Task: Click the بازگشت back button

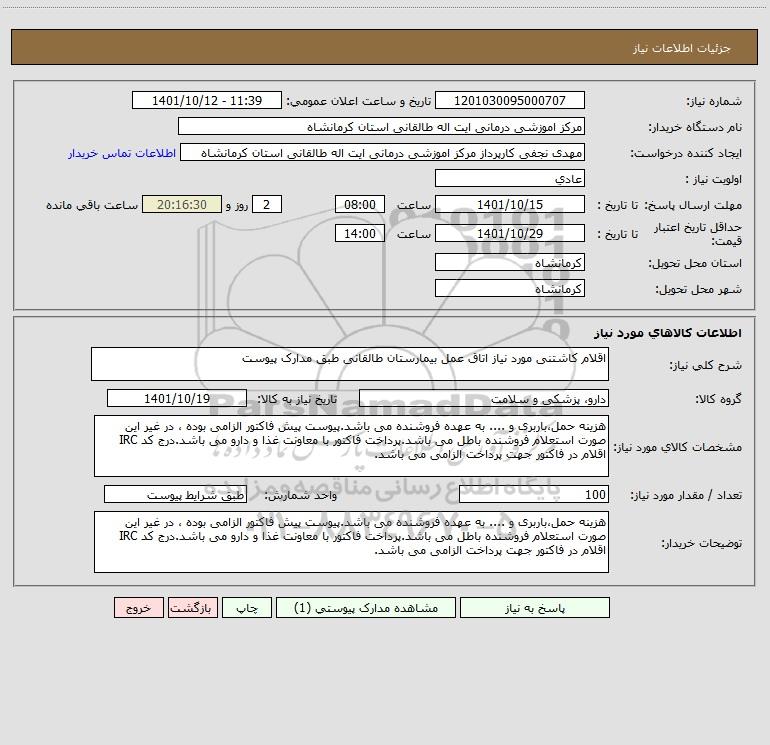Action: [192, 608]
